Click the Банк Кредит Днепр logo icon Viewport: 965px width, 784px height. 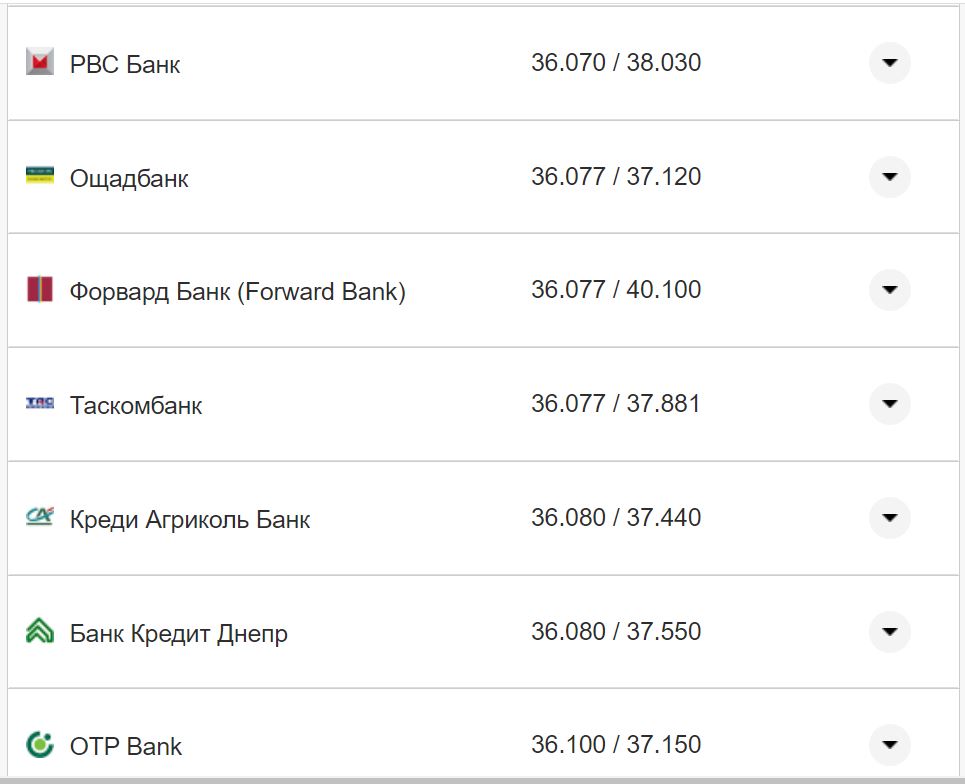pyautogui.click(x=40, y=631)
